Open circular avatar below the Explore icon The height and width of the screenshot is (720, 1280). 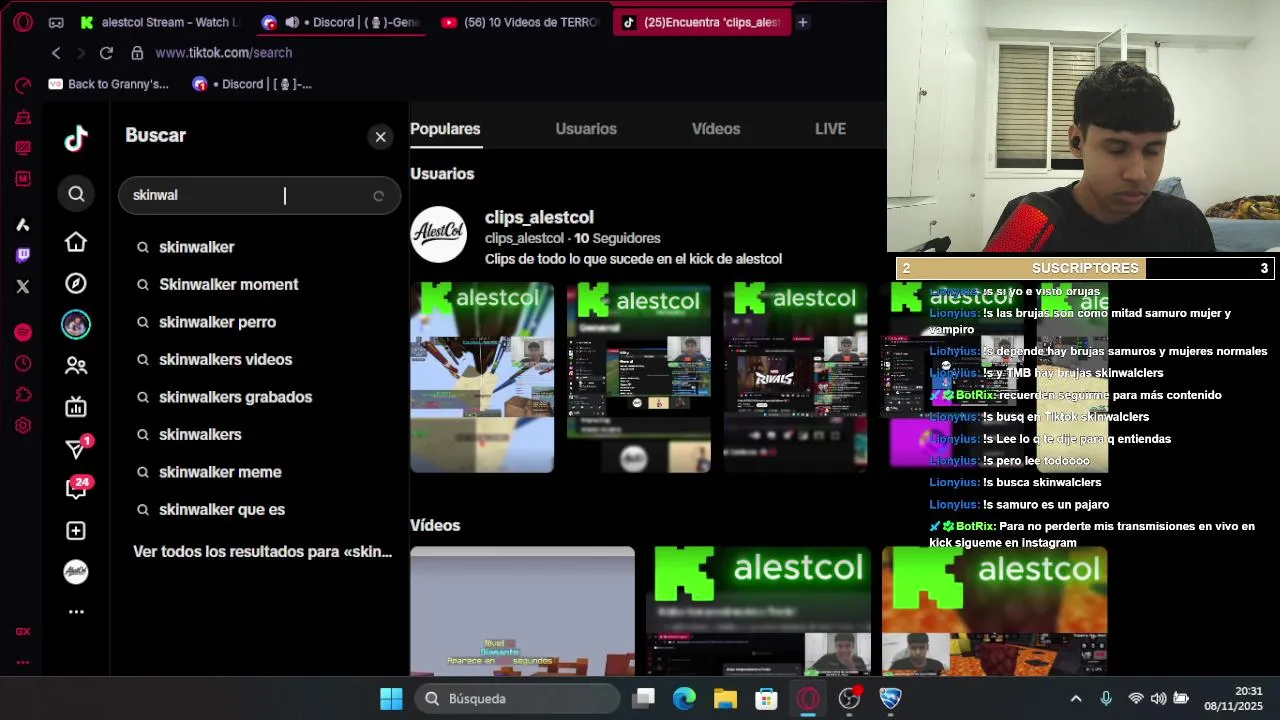pos(76,324)
